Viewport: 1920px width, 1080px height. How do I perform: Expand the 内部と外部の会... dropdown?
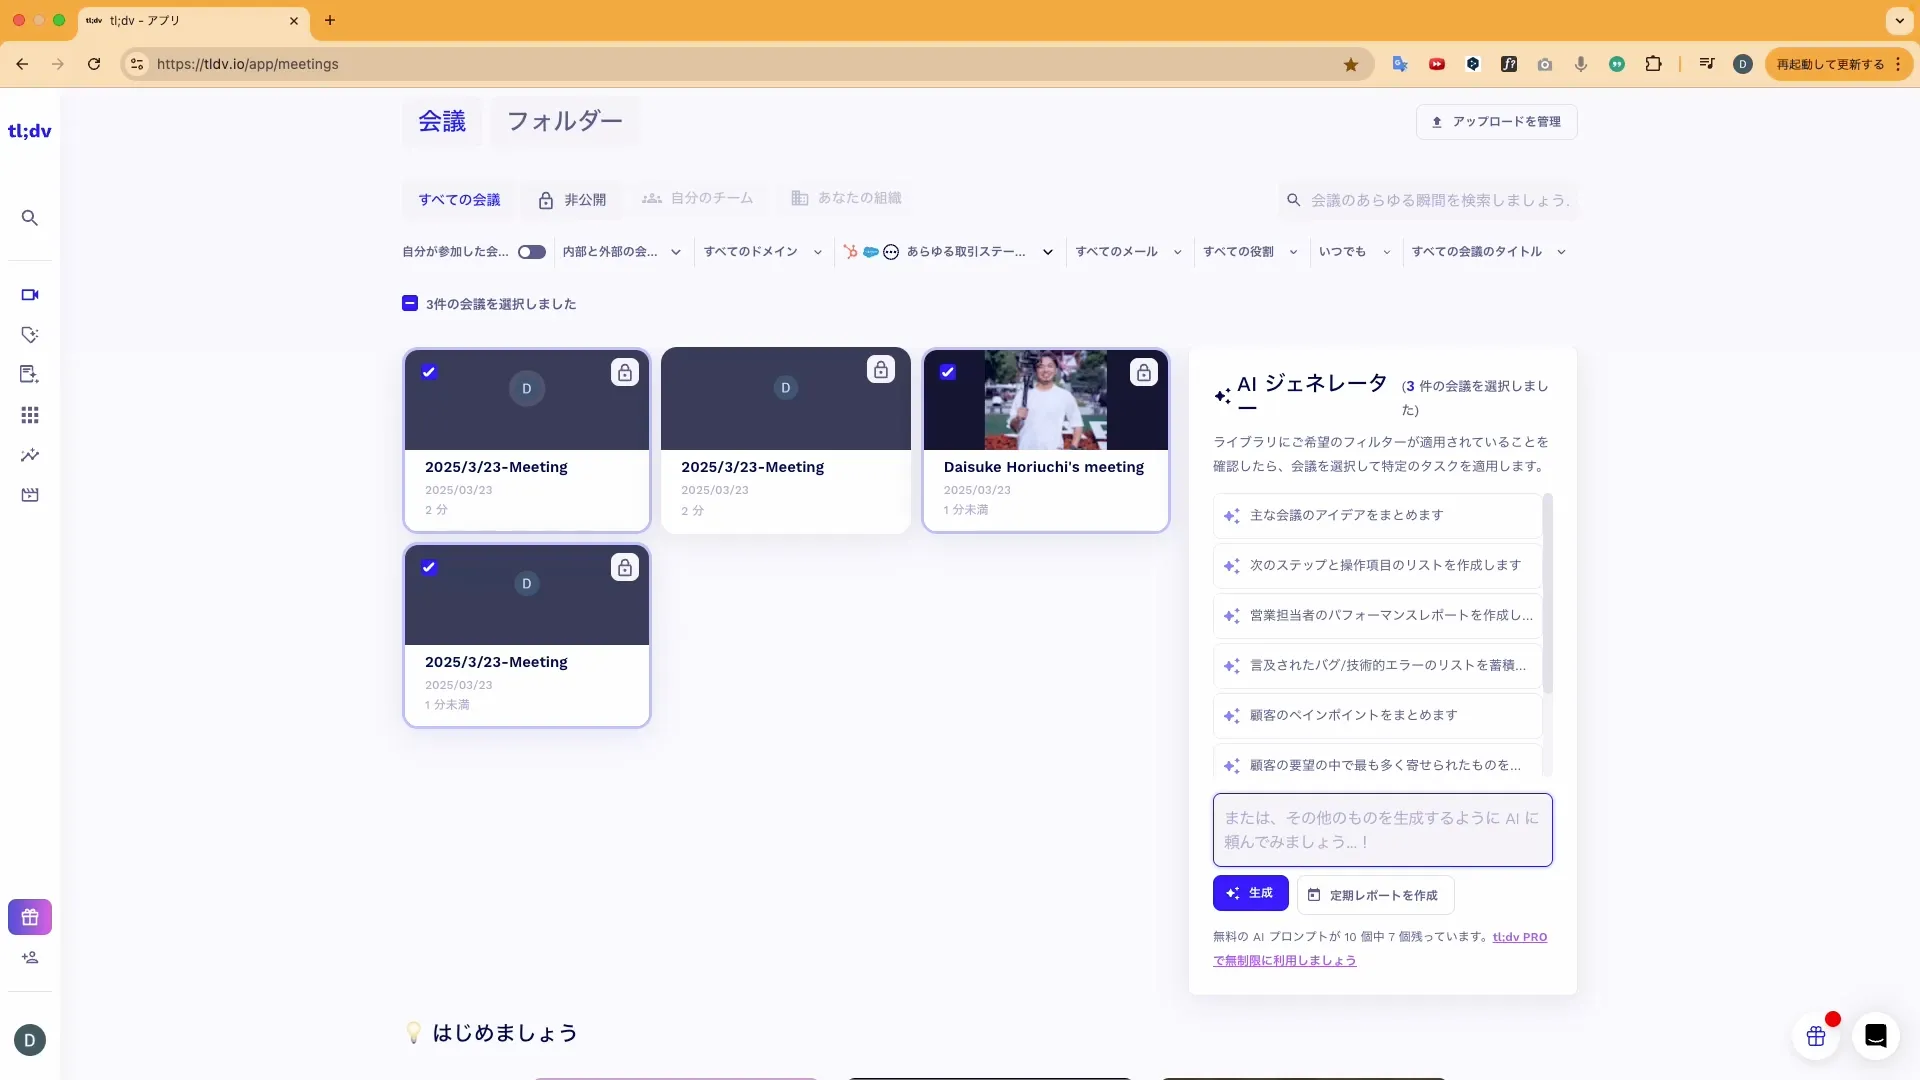tap(622, 252)
